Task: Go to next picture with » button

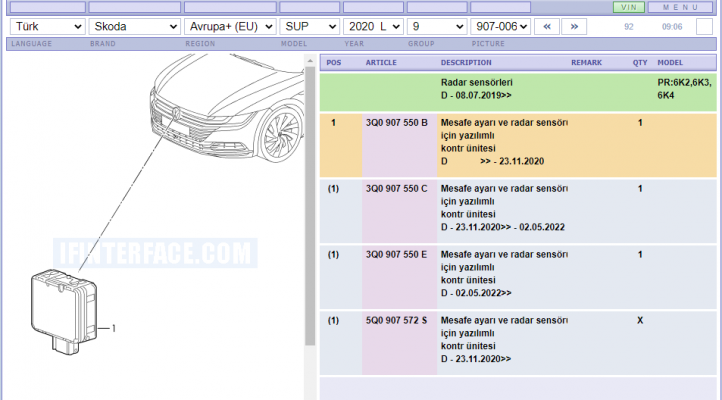Action: click(574, 27)
